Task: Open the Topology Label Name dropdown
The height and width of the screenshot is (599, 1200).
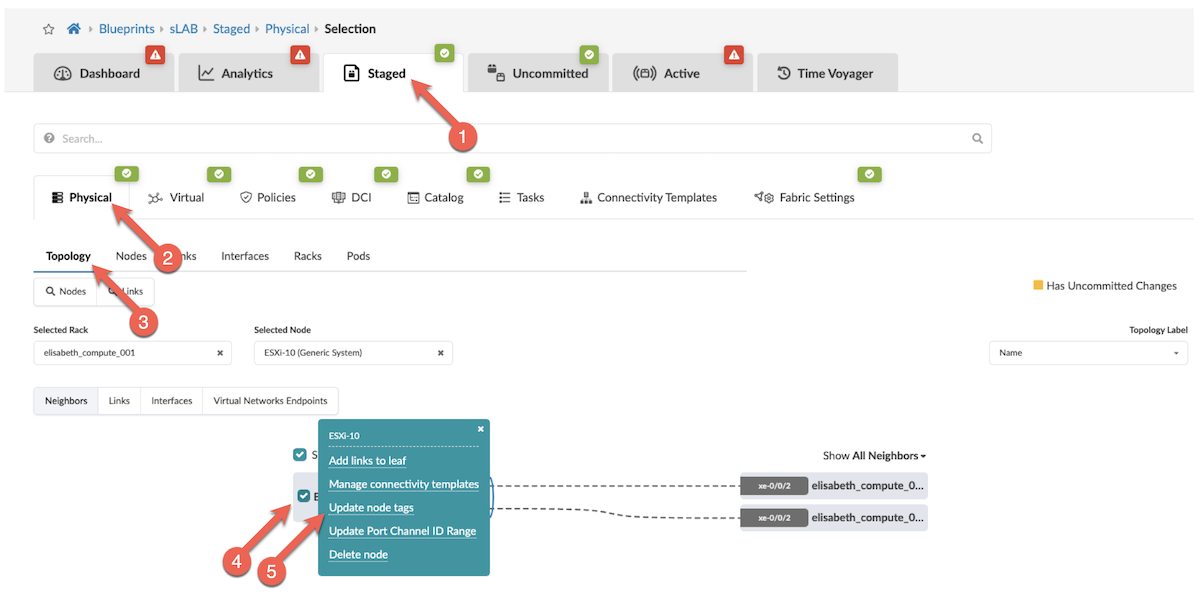Action: click(x=1088, y=353)
